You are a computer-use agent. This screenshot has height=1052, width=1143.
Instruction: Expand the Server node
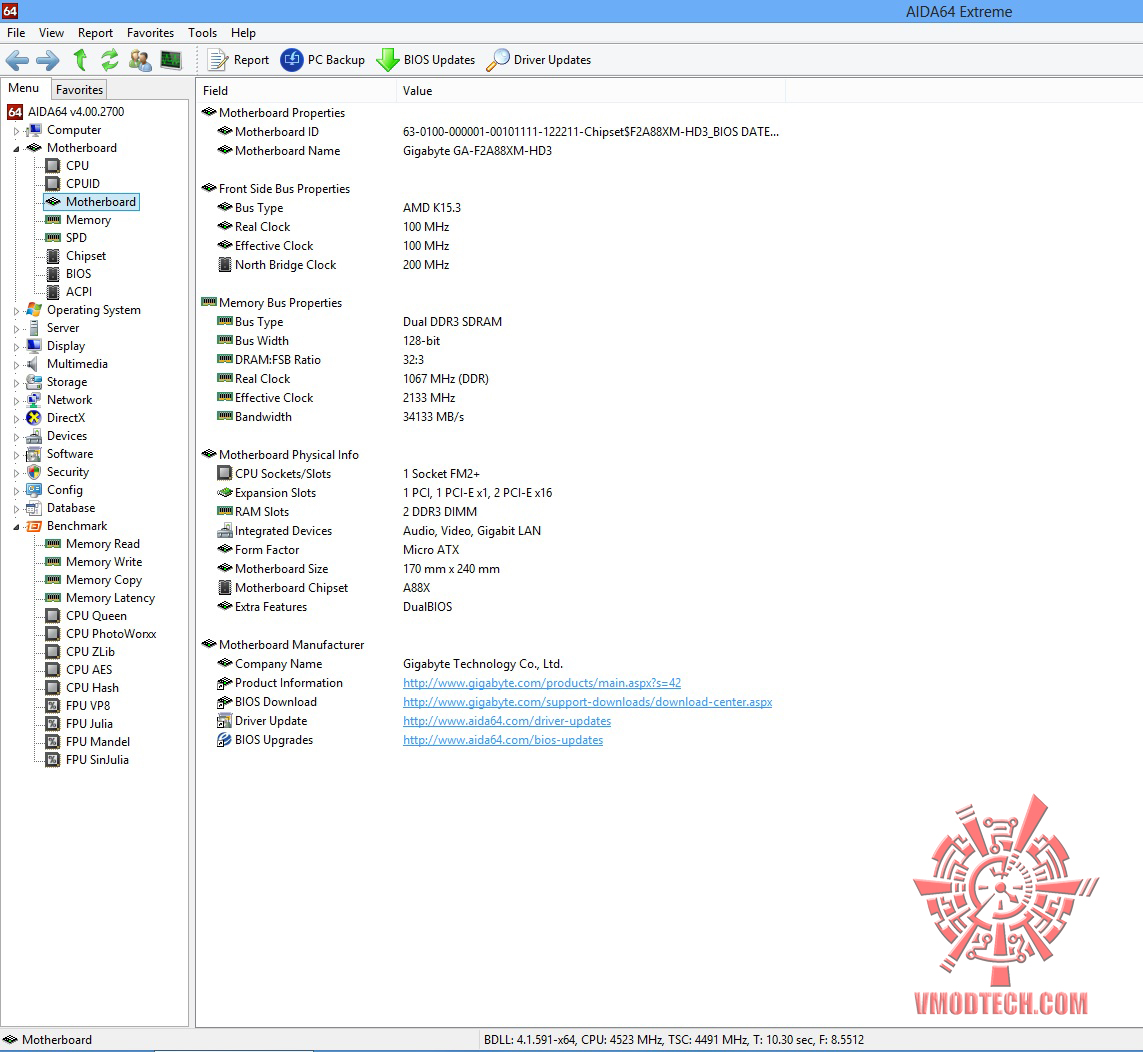(16, 329)
